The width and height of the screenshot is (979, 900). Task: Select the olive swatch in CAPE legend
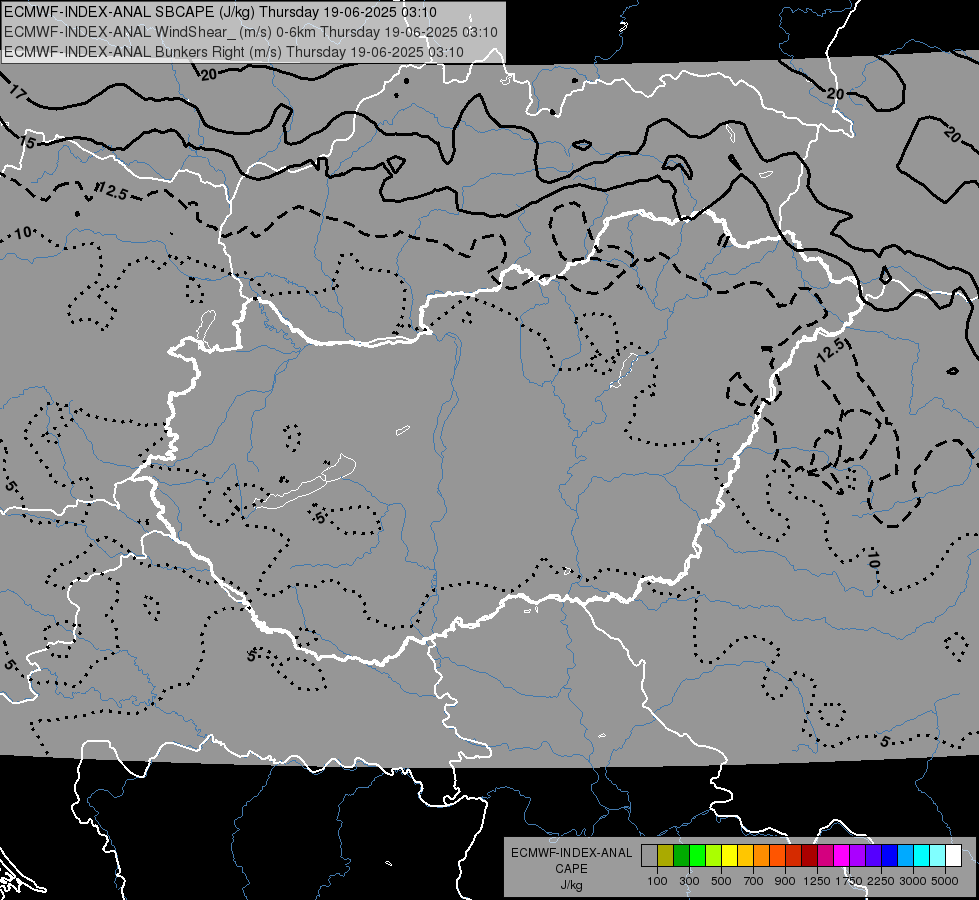click(x=666, y=856)
